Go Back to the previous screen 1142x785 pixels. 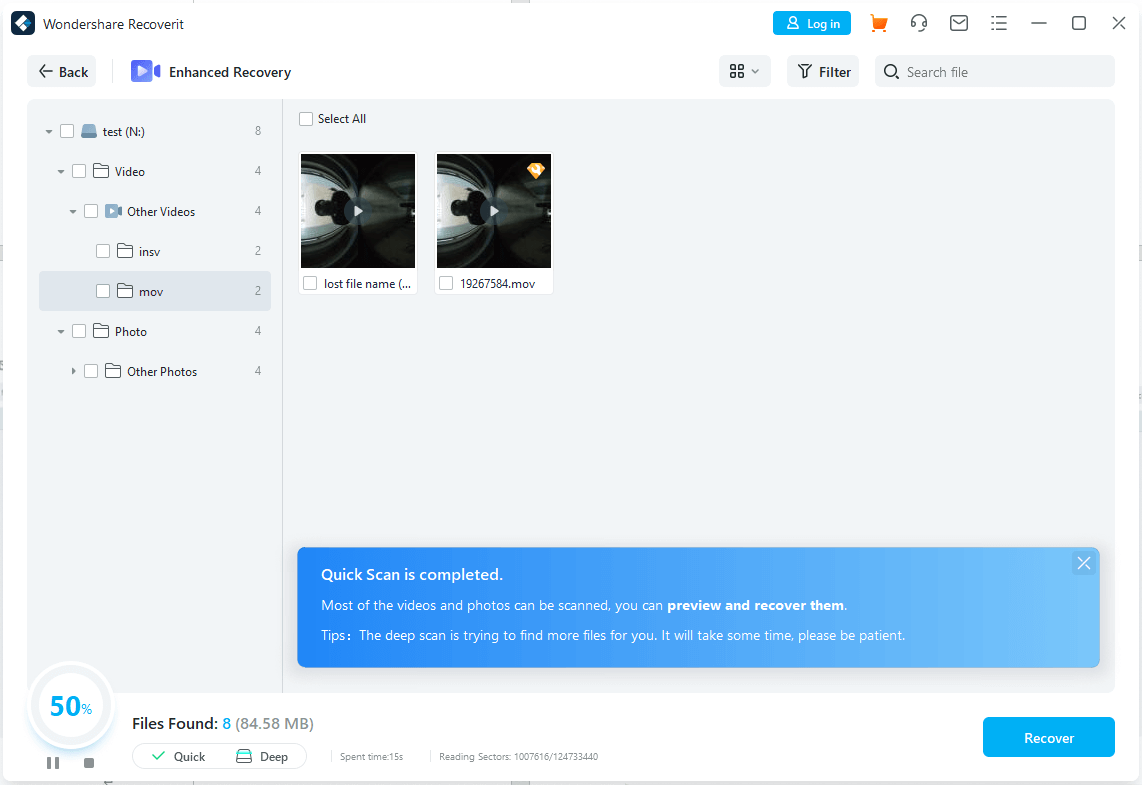pyautogui.click(x=62, y=71)
